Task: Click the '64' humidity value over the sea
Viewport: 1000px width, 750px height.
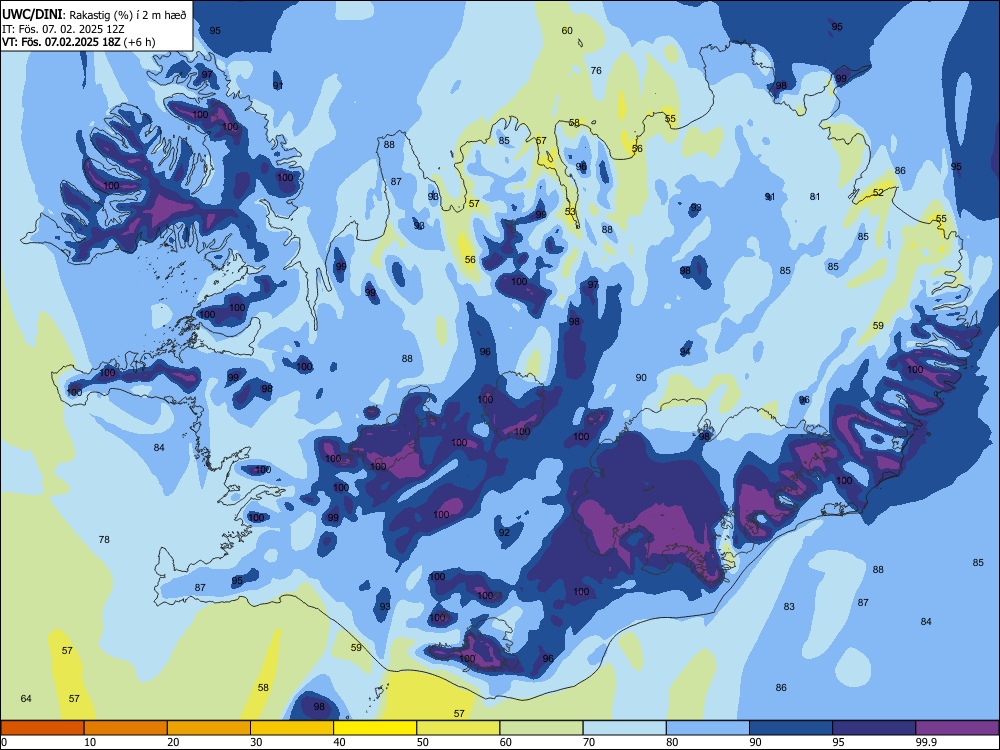Action: tap(26, 698)
